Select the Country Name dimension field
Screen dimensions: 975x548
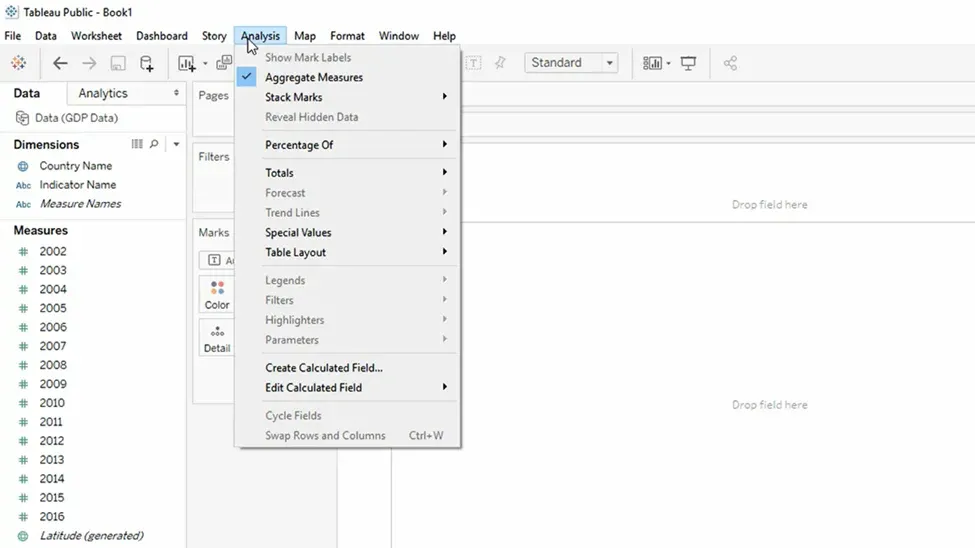coord(75,166)
